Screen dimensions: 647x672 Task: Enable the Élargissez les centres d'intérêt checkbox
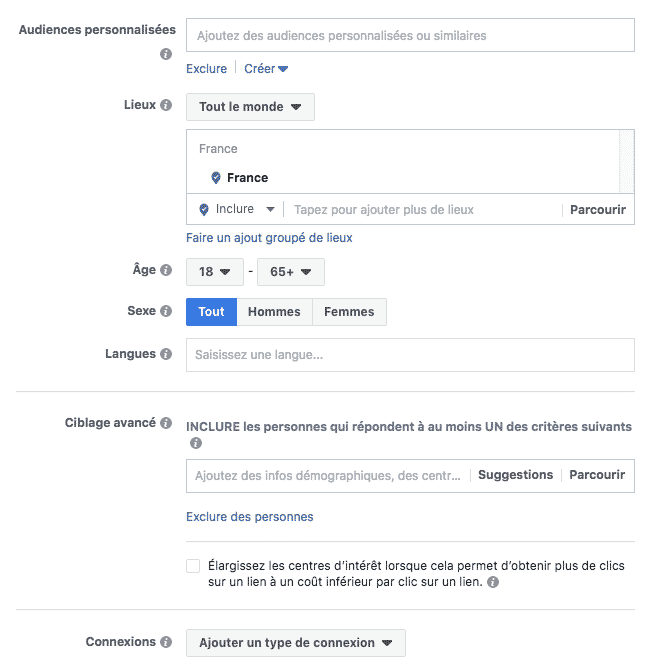tap(193, 566)
